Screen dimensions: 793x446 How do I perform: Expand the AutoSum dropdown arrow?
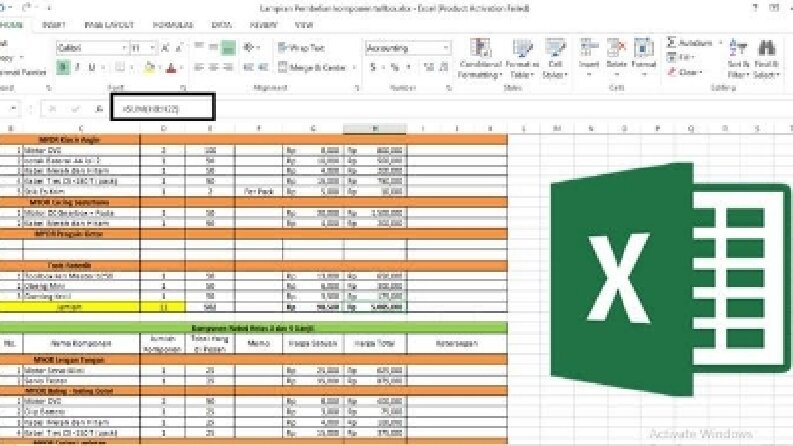coord(720,42)
